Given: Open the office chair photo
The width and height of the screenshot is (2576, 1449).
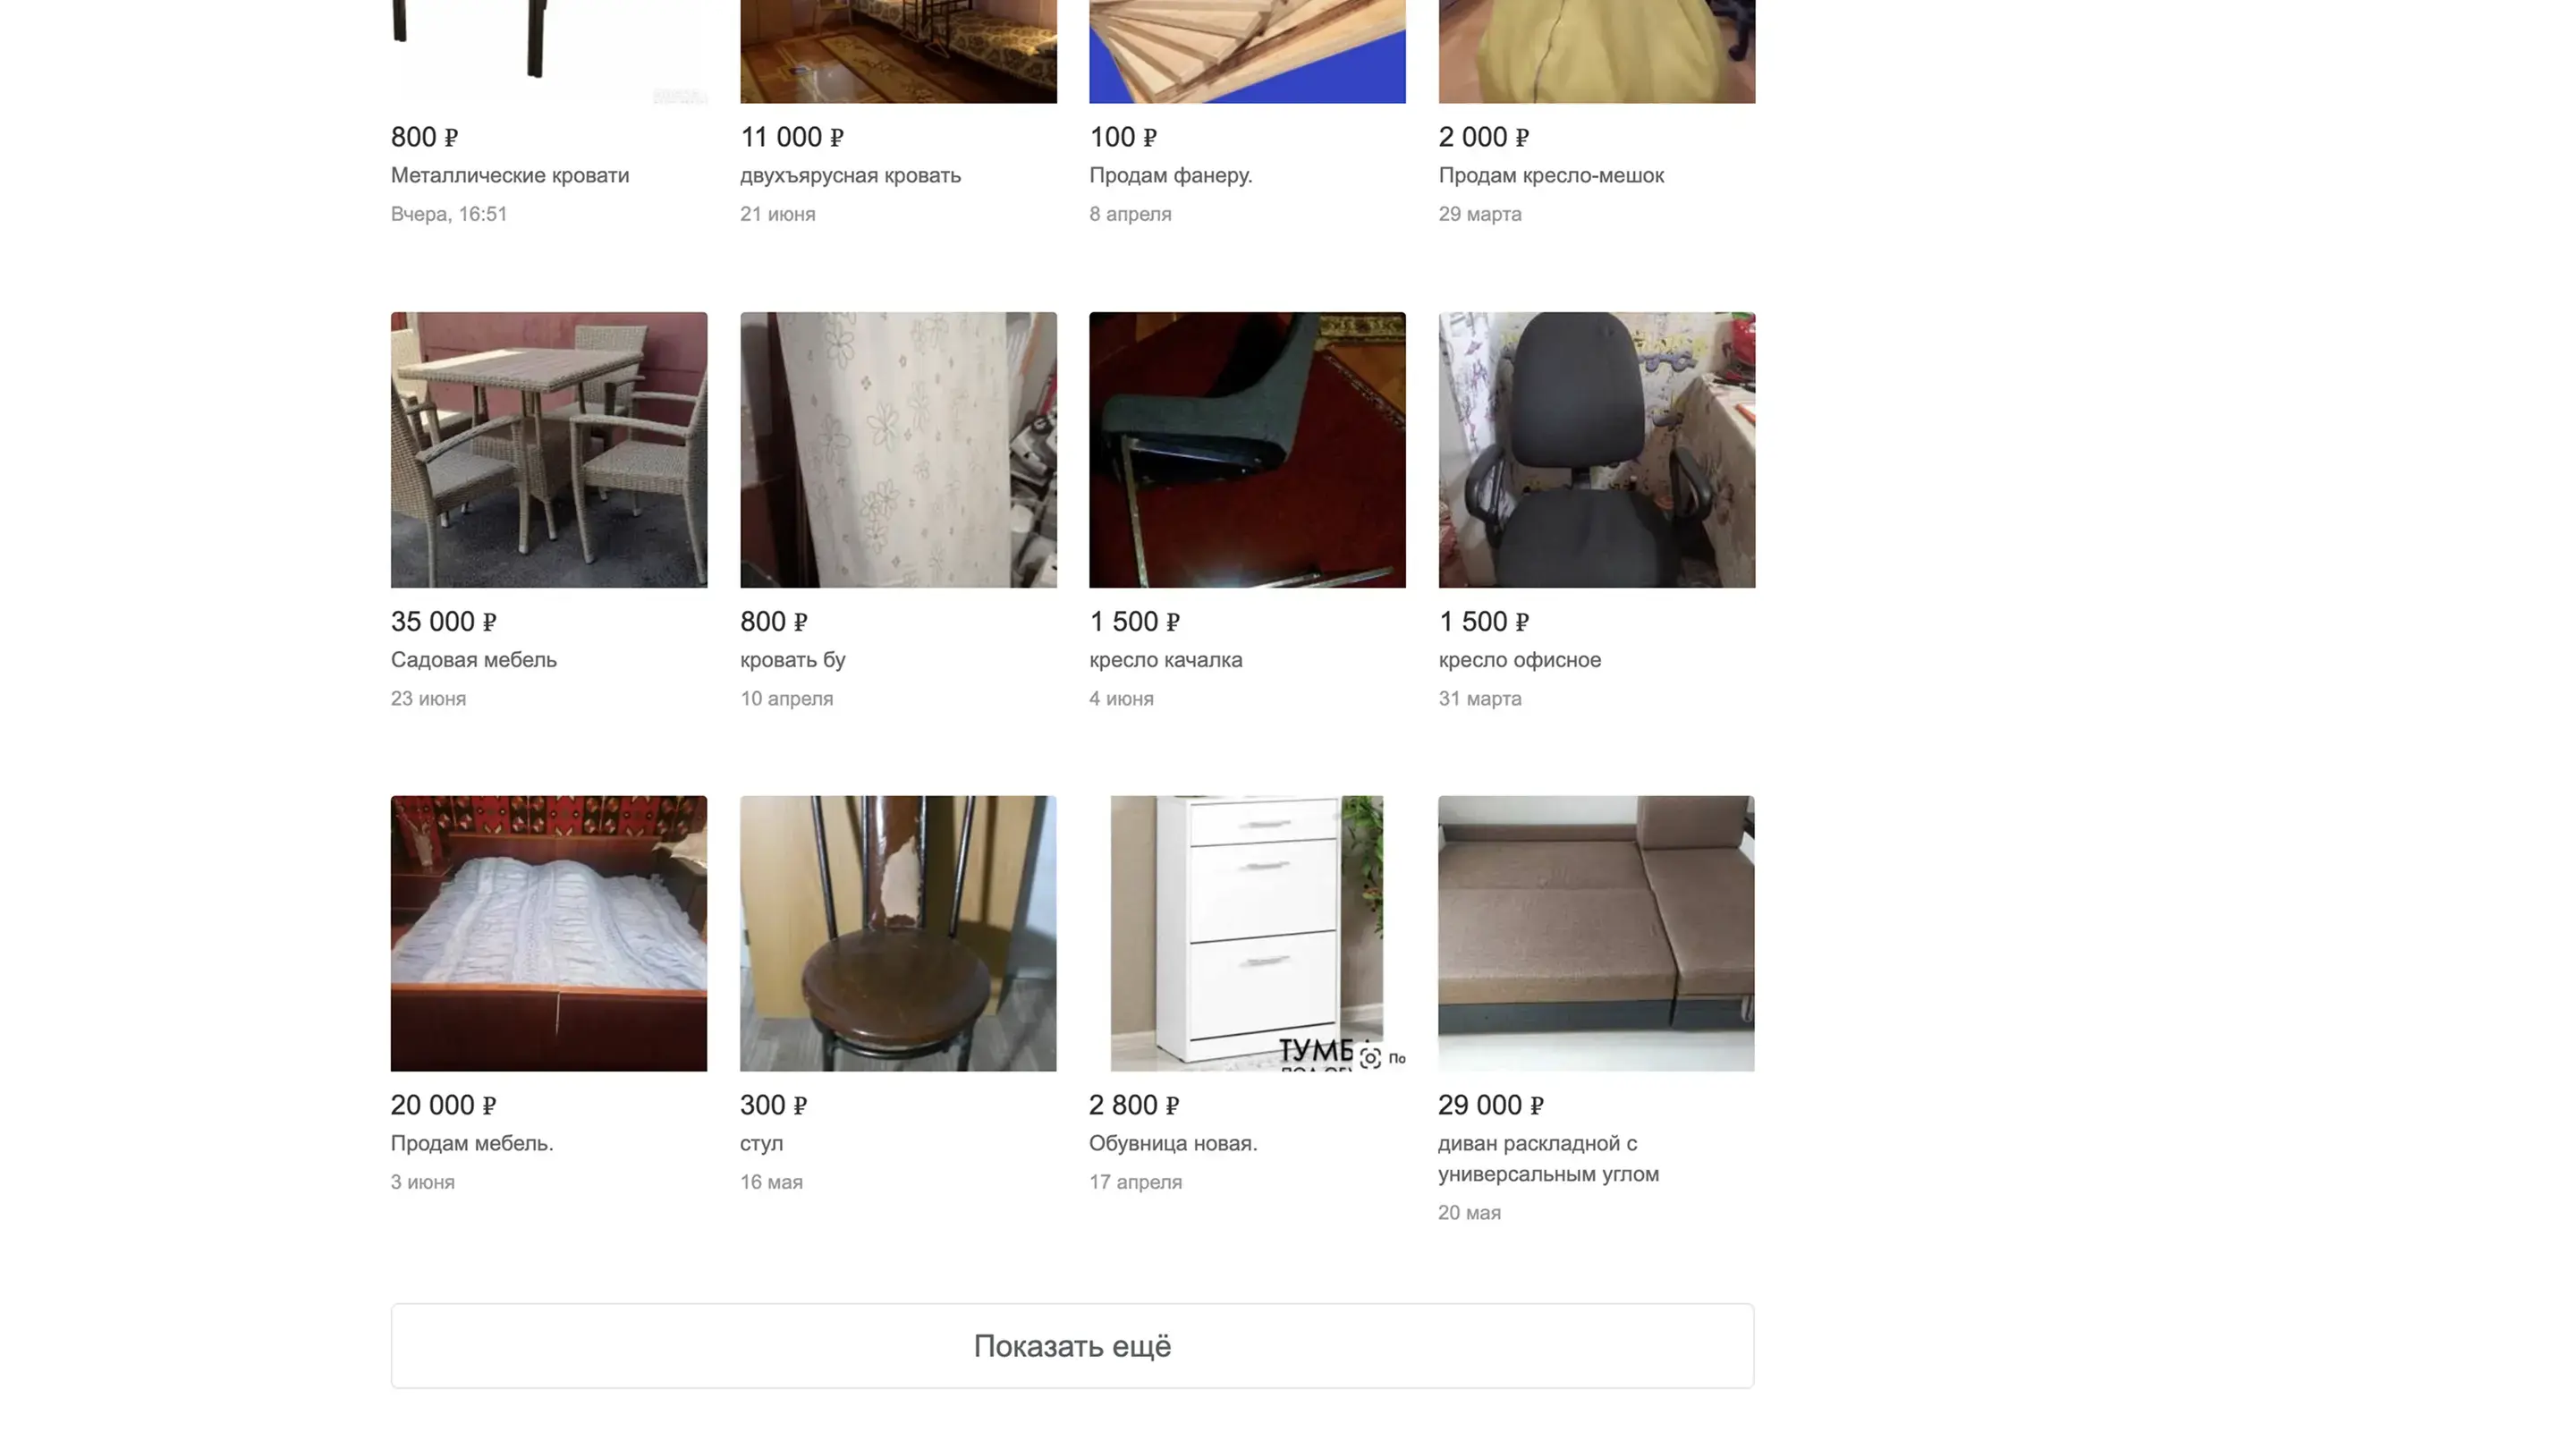Looking at the screenshot, I should pyautogui.click(x=1596, y=450).
